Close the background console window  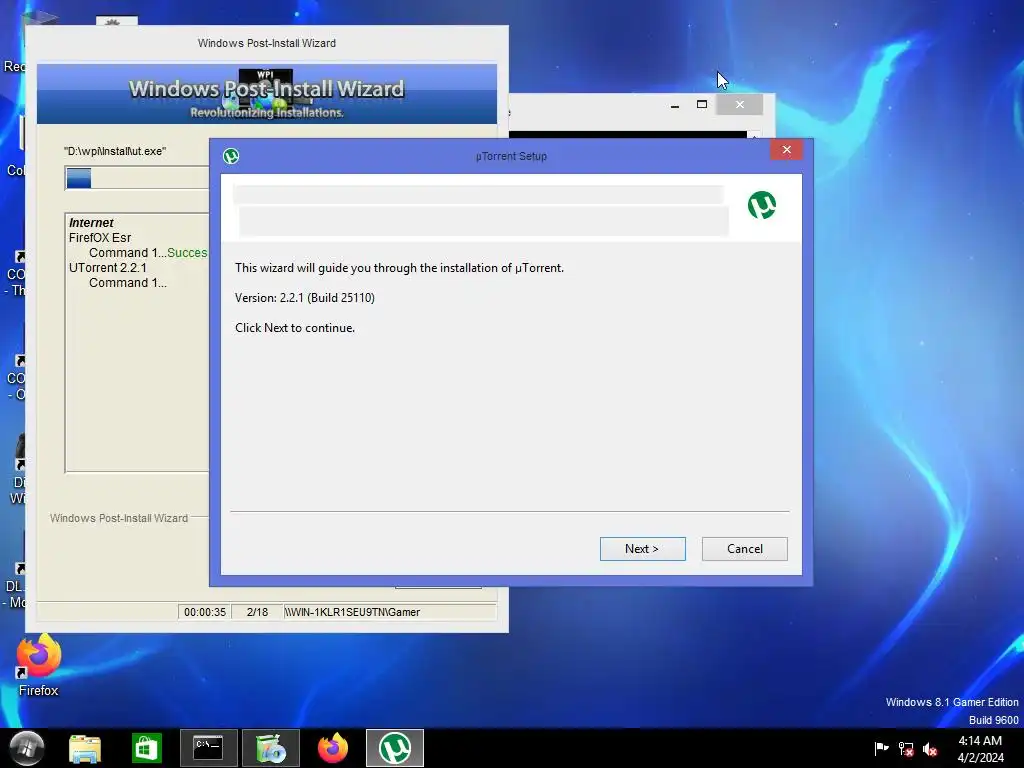click(739, 104)
